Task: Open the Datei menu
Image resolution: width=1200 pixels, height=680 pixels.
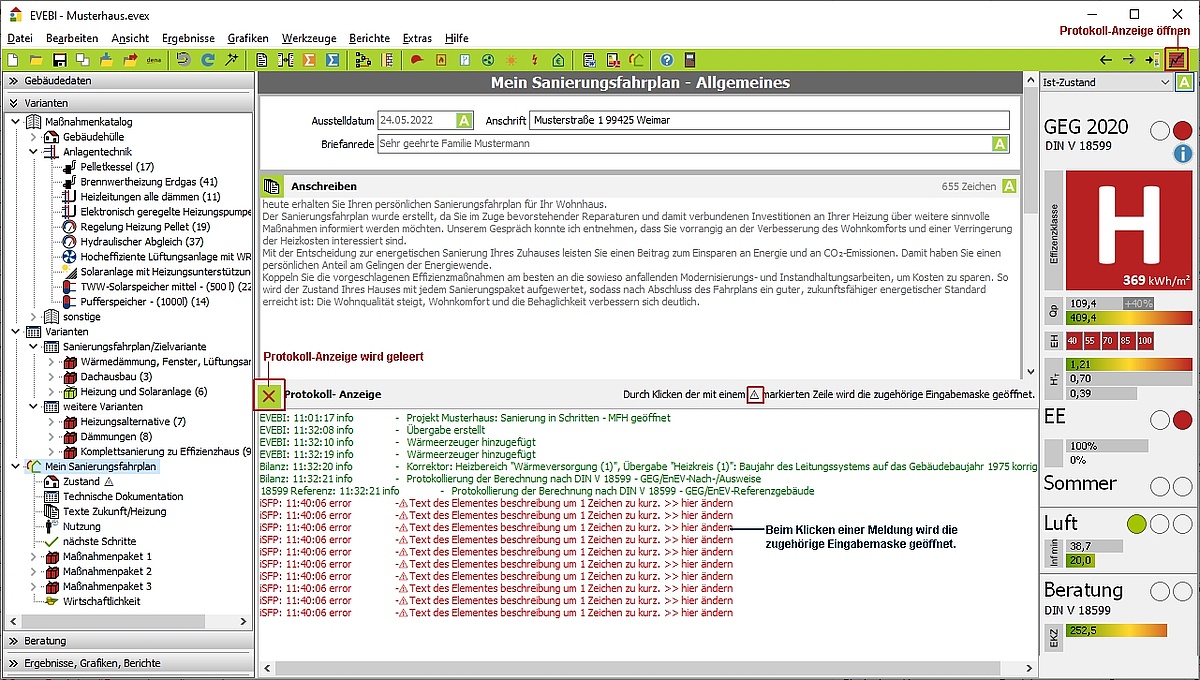Action: (x=20, y=38)
